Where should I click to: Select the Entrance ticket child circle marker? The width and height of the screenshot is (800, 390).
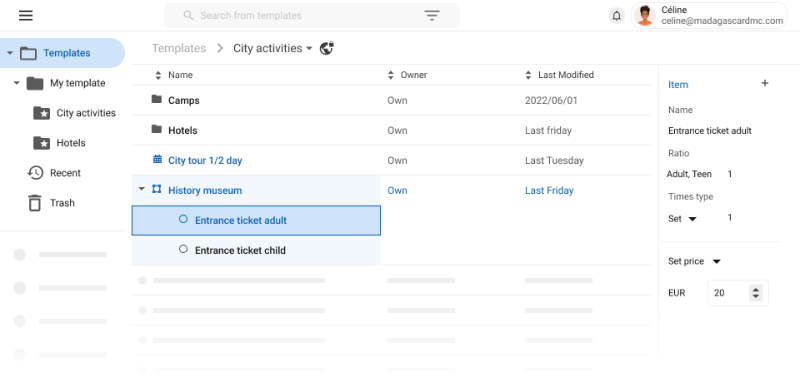click(183, 250)
